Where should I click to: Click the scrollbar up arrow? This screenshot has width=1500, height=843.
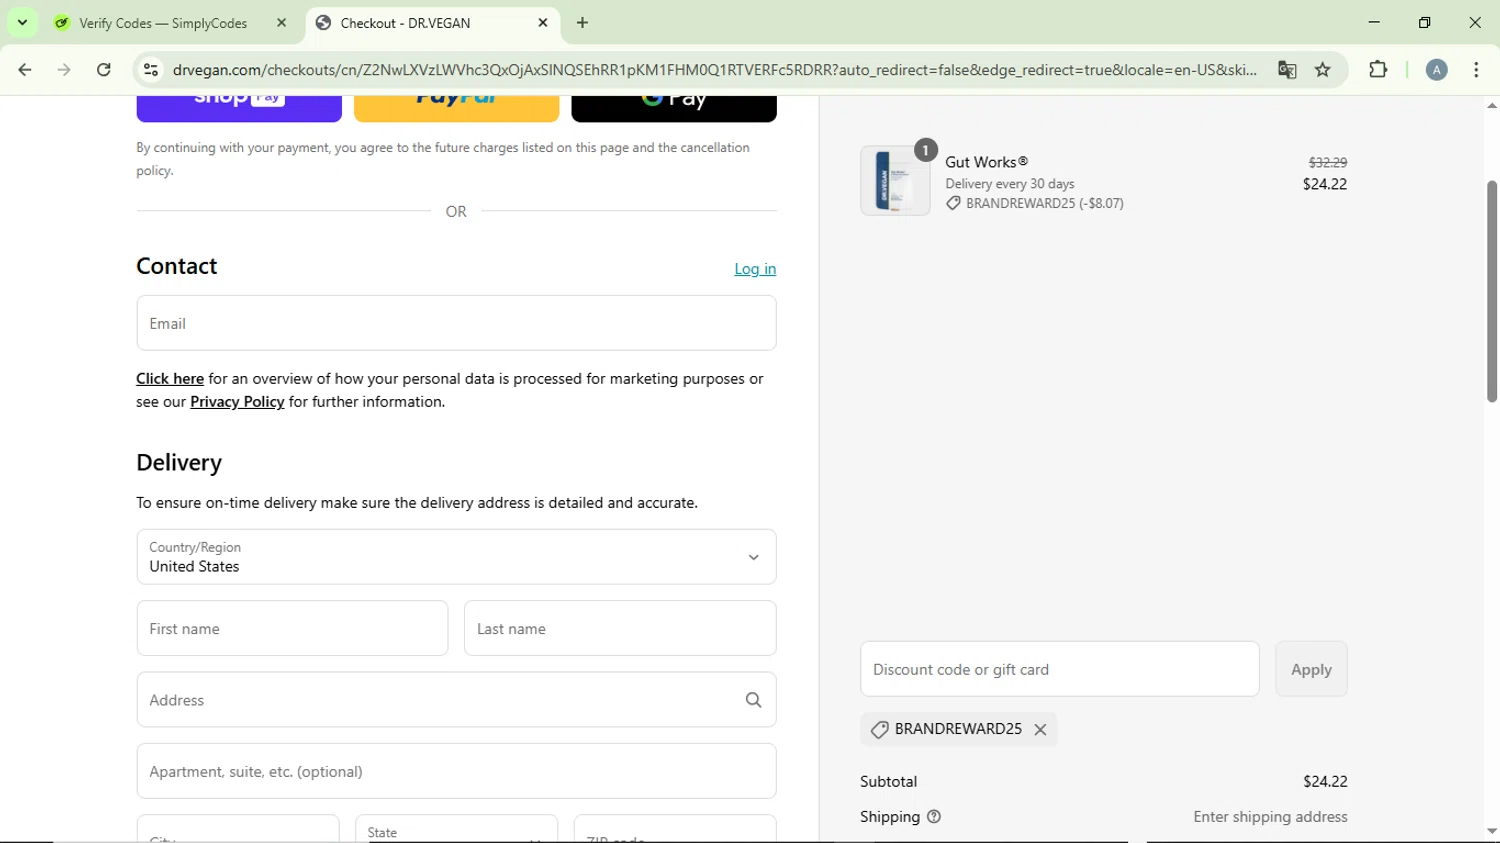click(1491, 105)
